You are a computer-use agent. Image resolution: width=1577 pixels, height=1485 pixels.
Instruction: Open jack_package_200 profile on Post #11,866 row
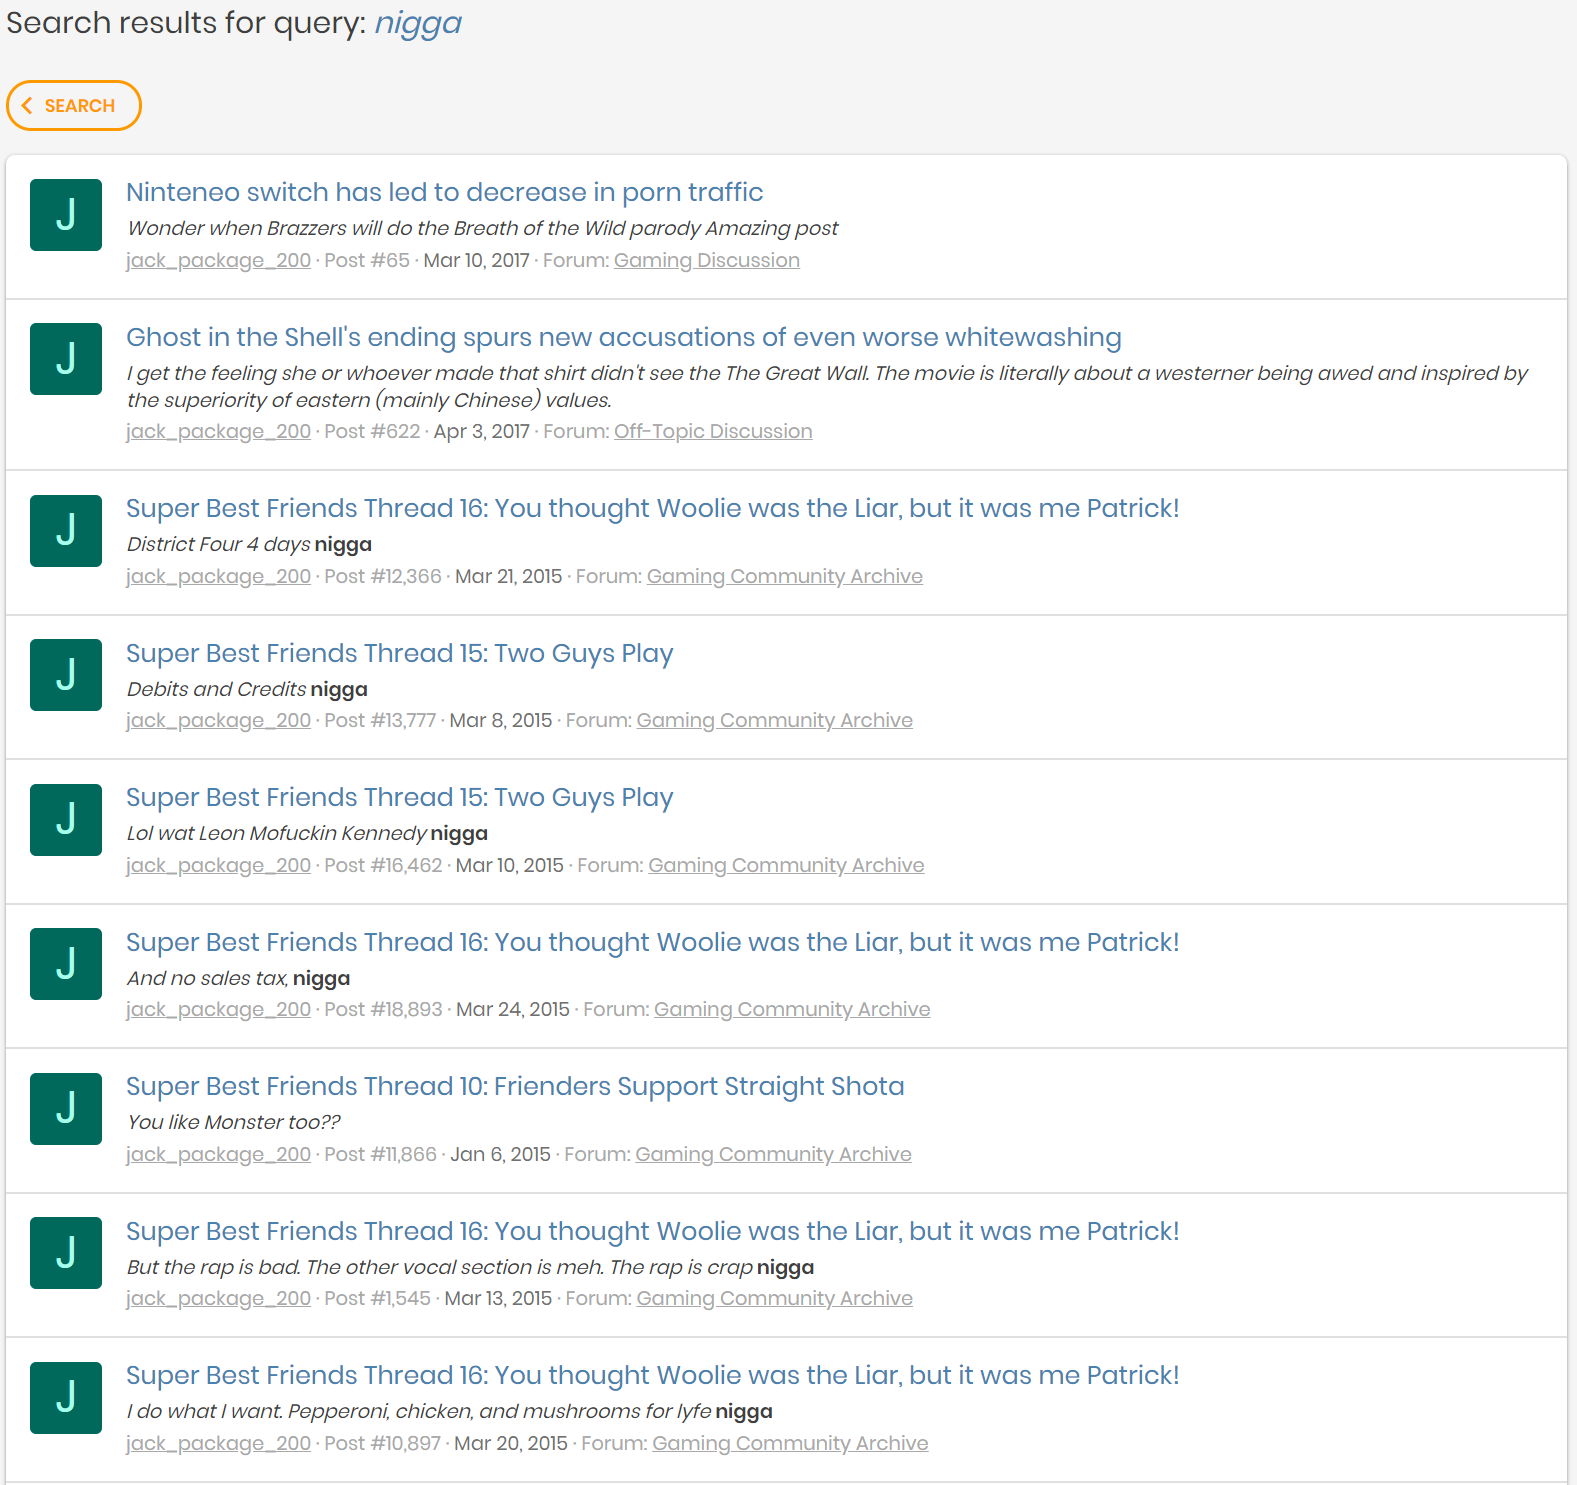[218, 1154]
